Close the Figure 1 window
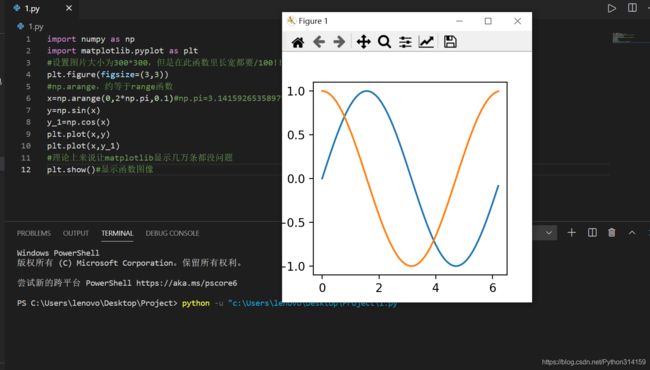 517,21
